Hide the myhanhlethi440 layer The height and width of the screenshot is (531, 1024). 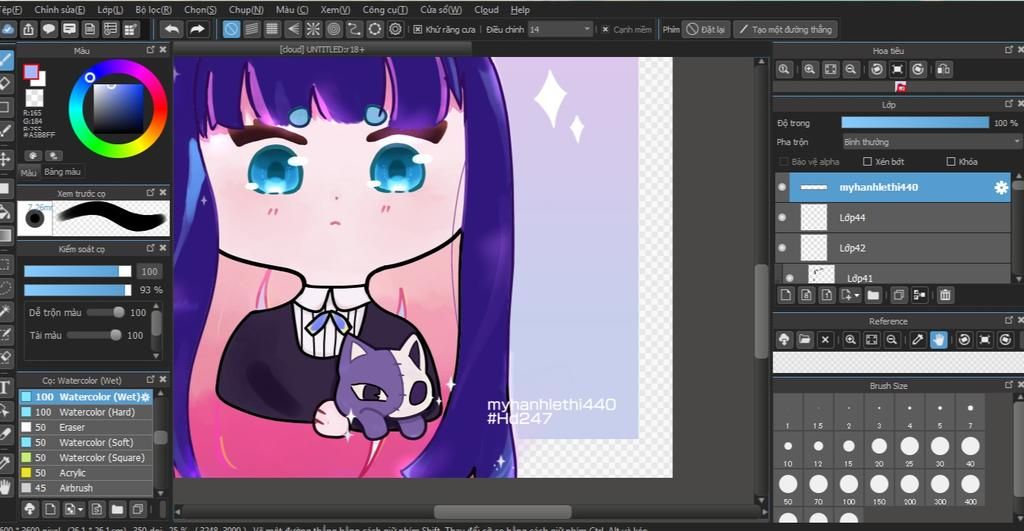[782, 187]
